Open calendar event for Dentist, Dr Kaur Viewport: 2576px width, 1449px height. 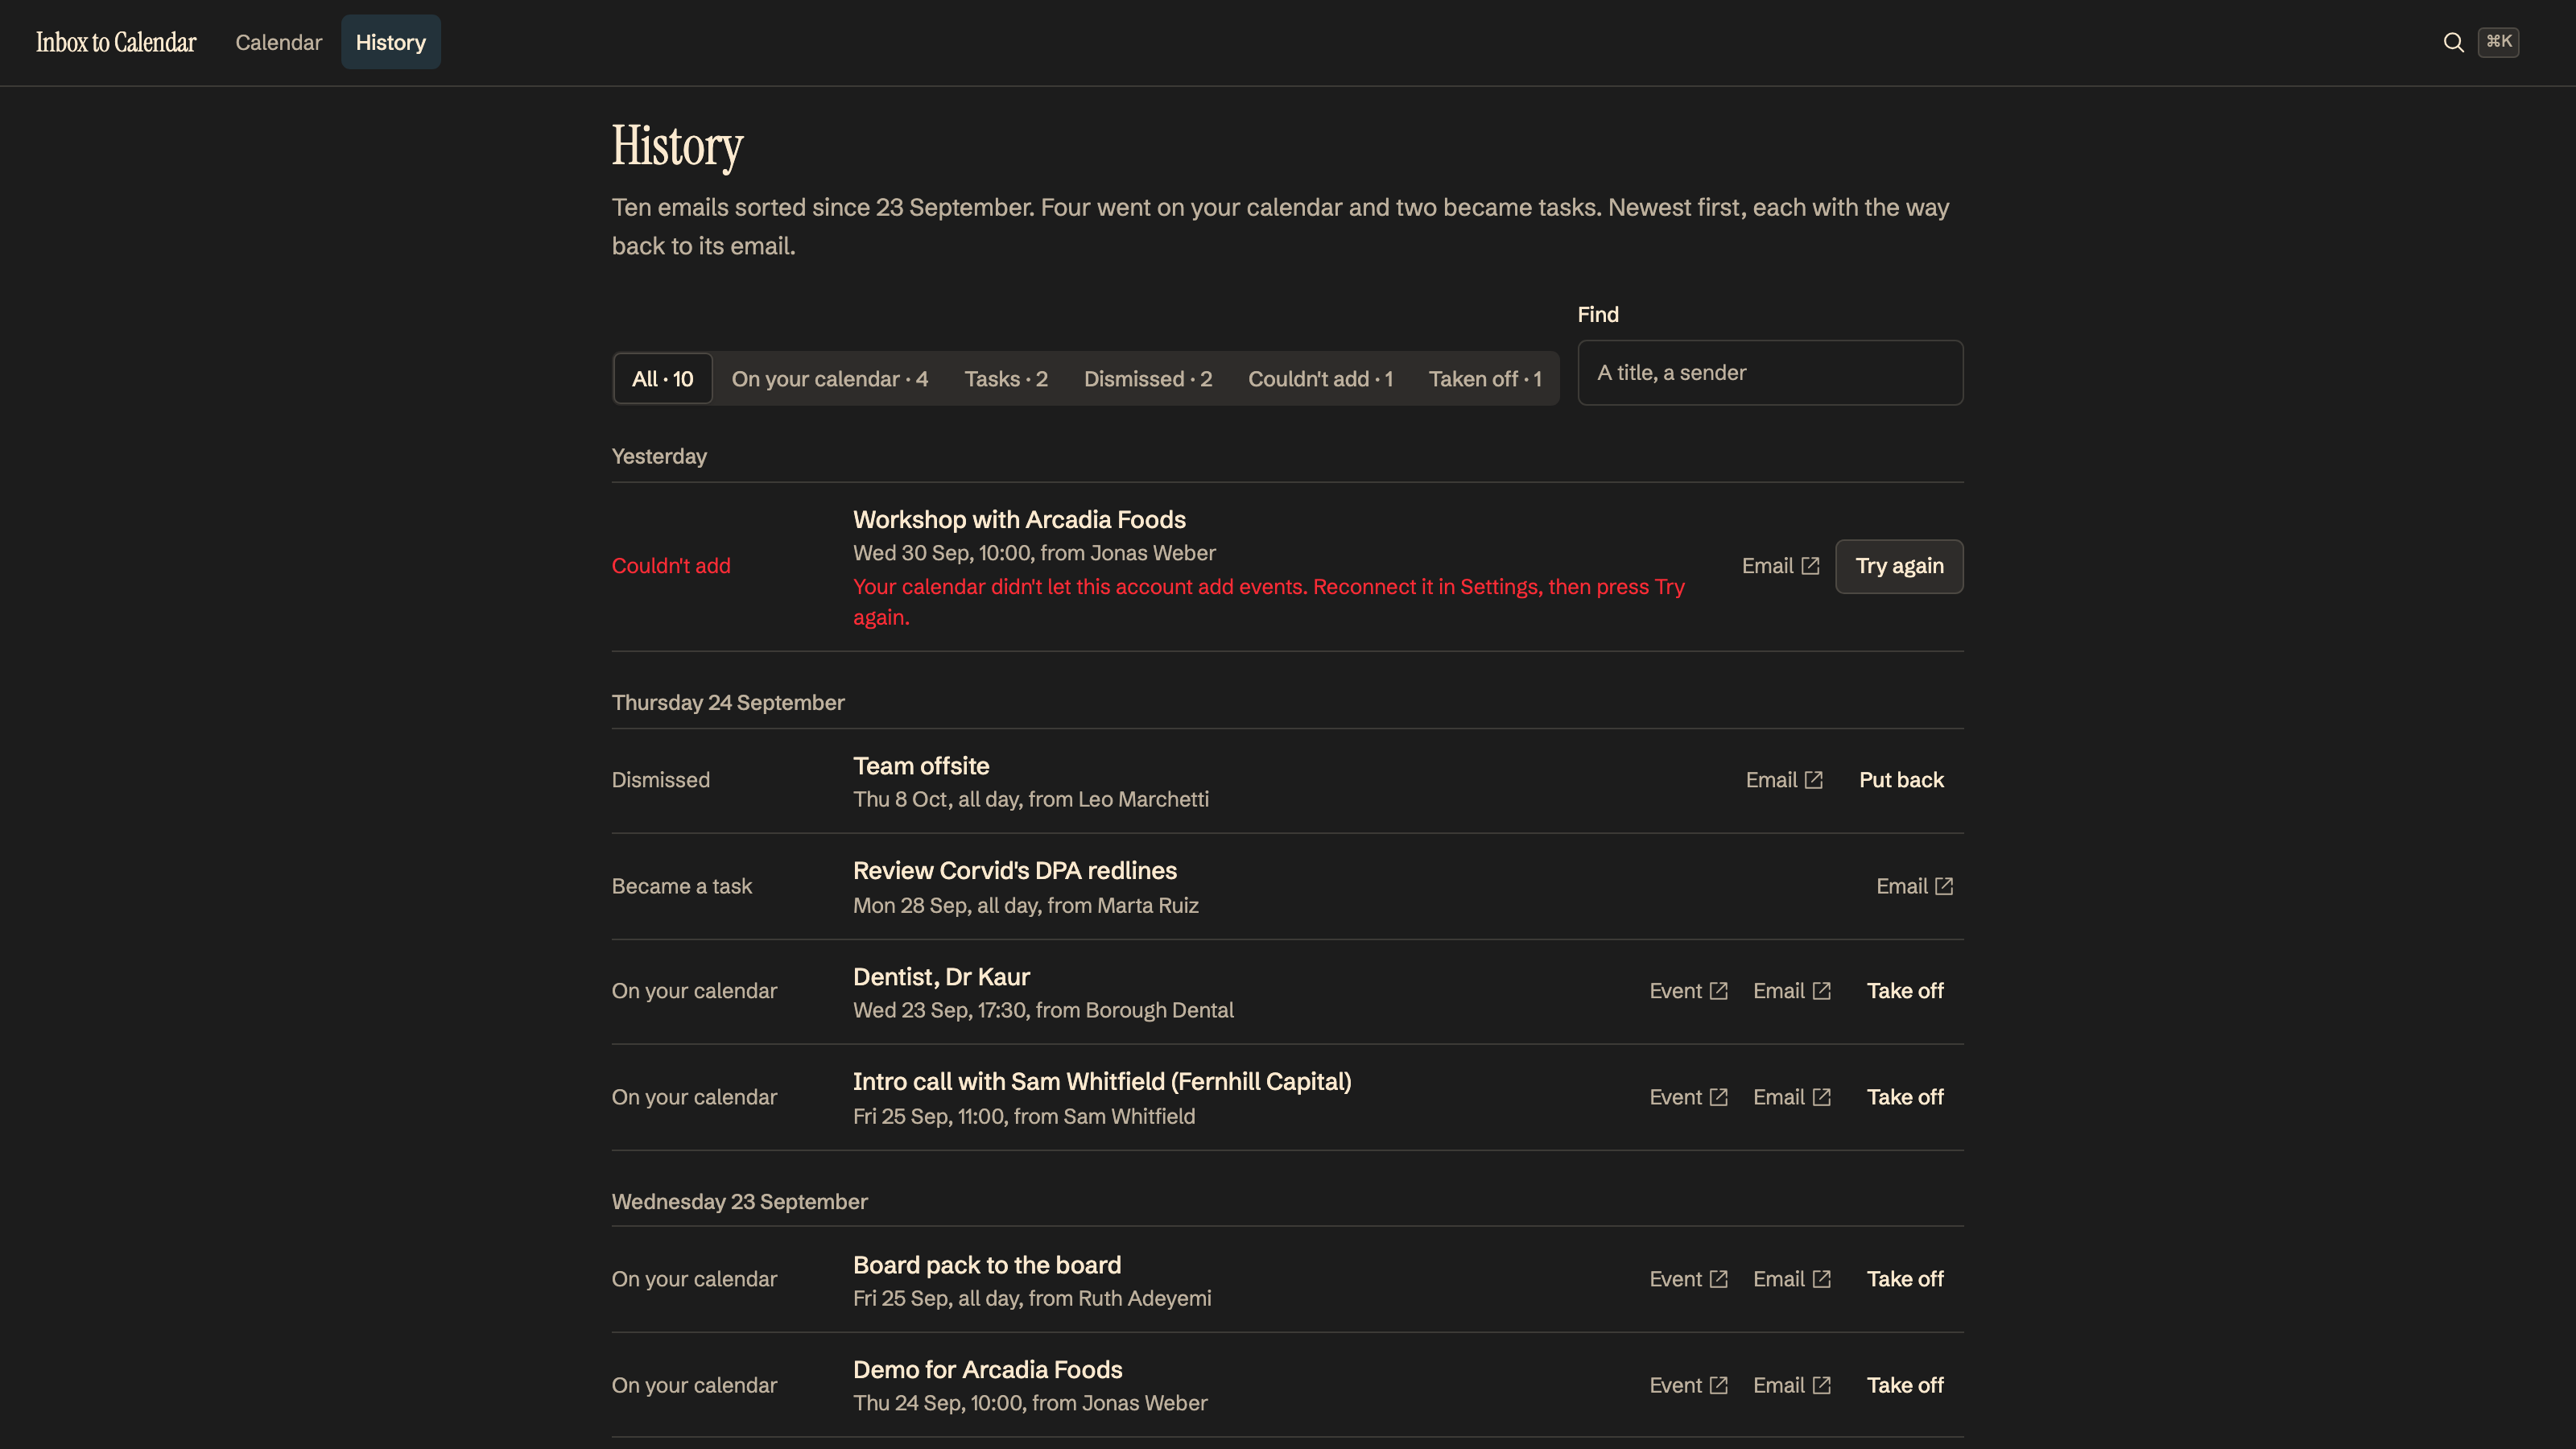(x=1688, y=991)
